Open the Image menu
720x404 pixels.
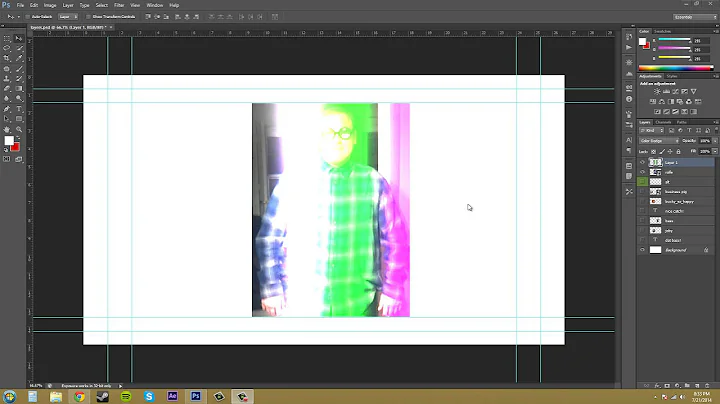[50, 5]
